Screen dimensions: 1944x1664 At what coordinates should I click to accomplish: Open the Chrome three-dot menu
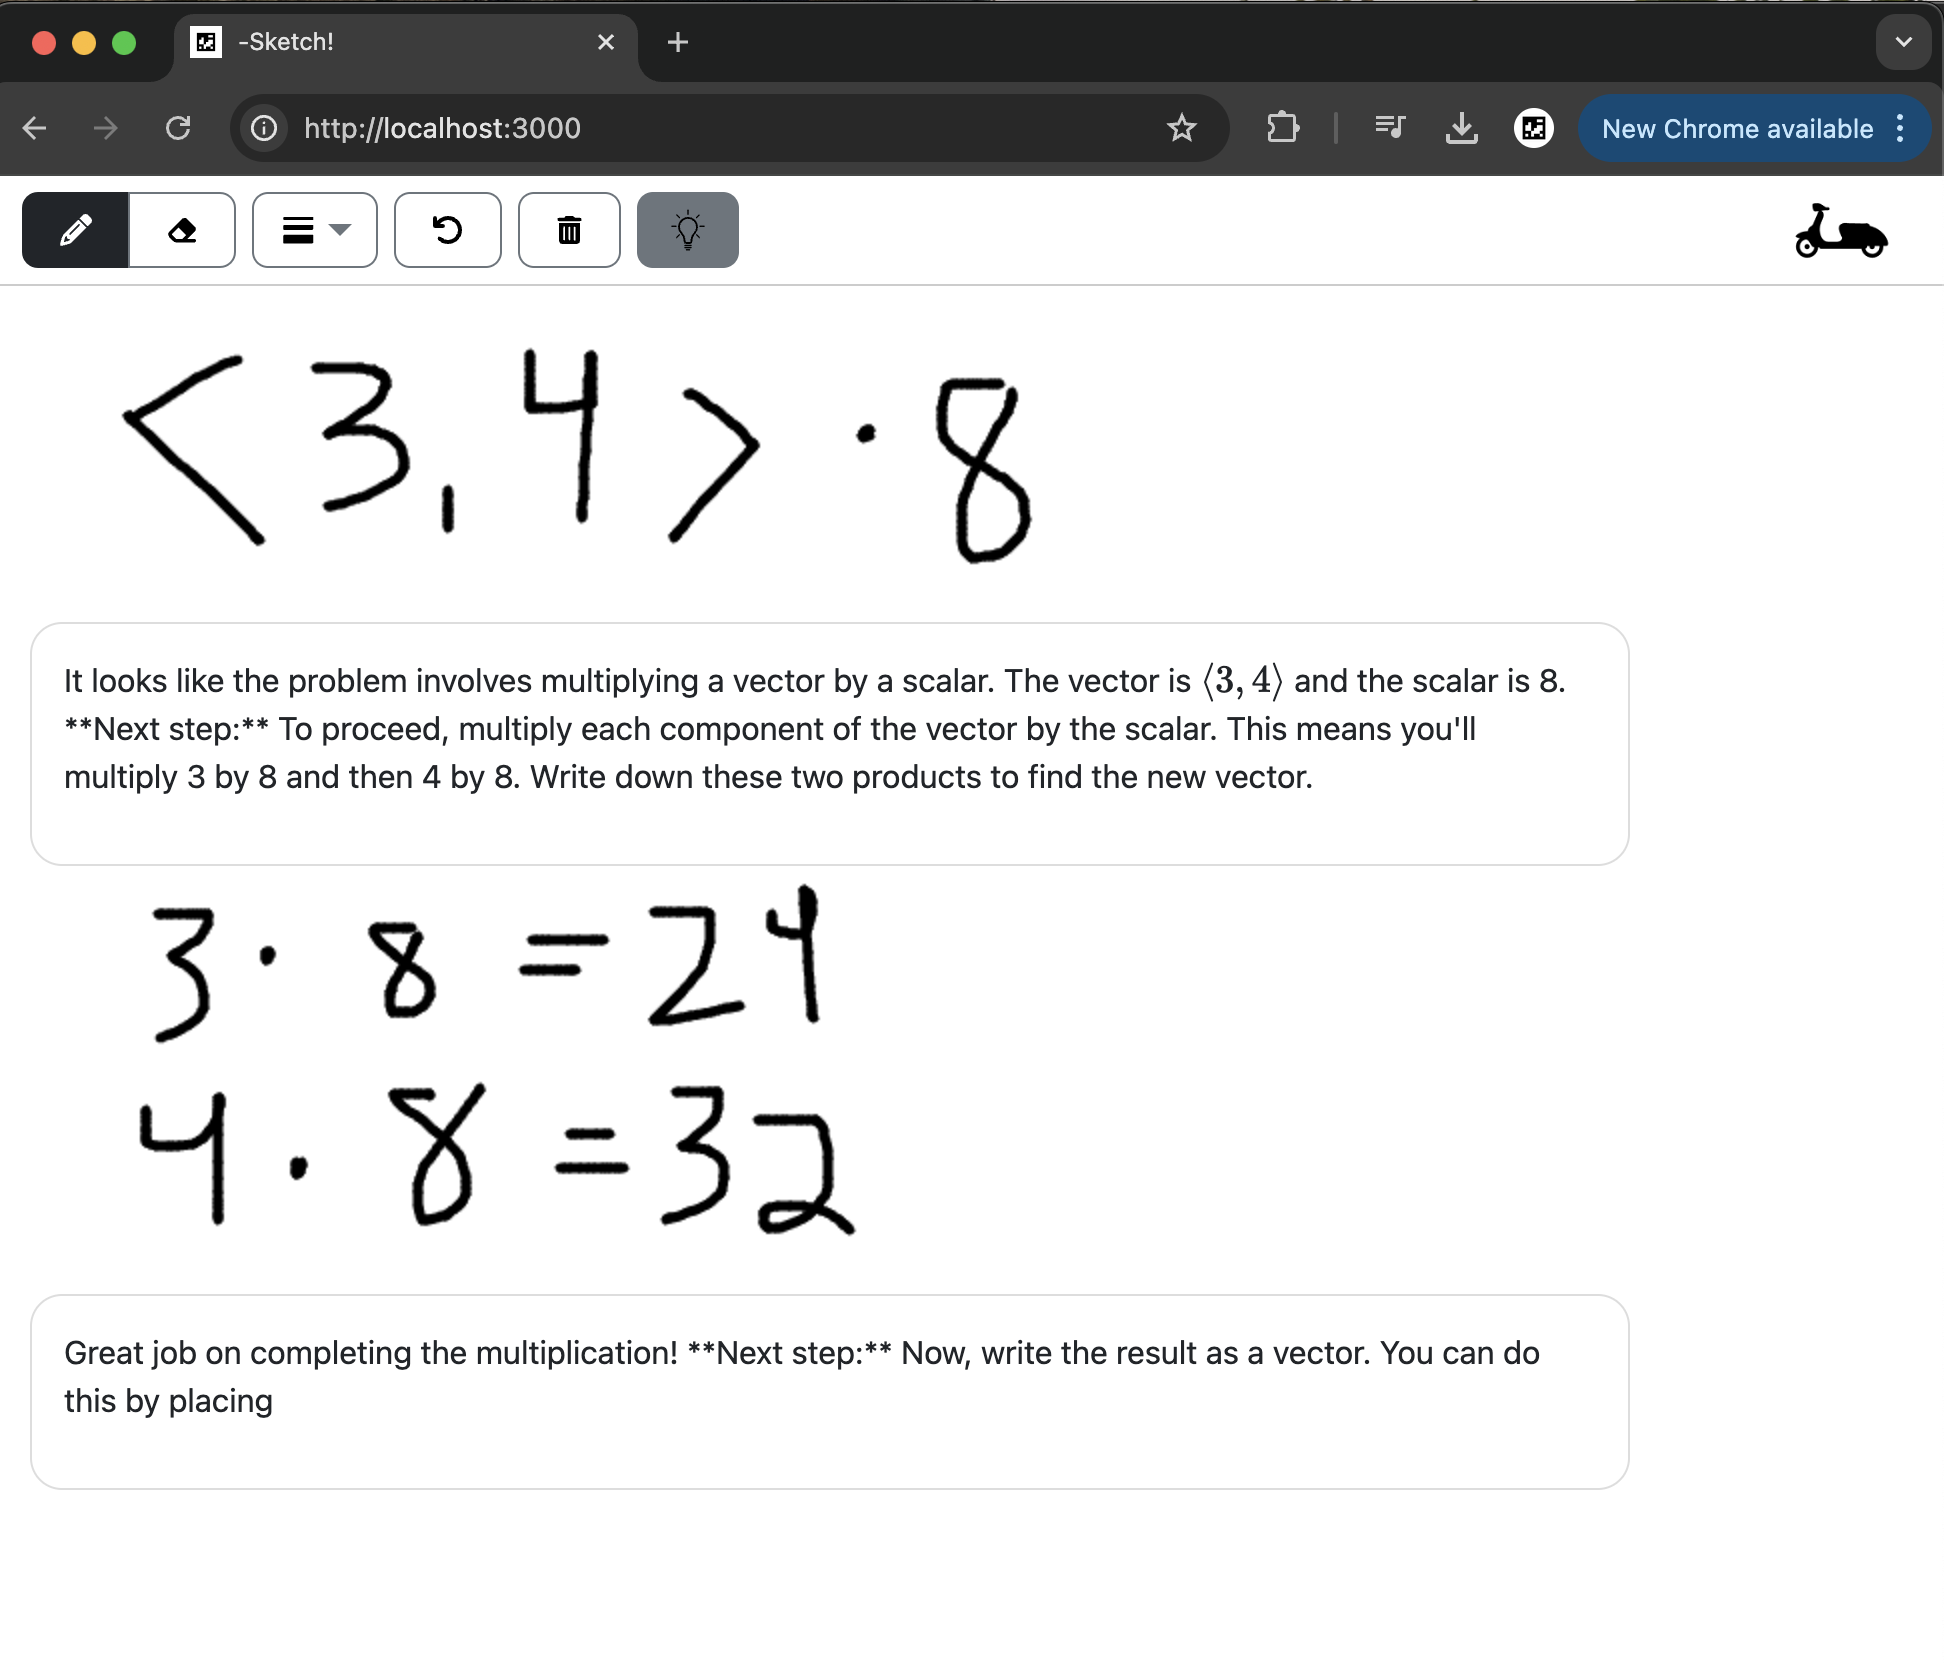click(1900, 128)
